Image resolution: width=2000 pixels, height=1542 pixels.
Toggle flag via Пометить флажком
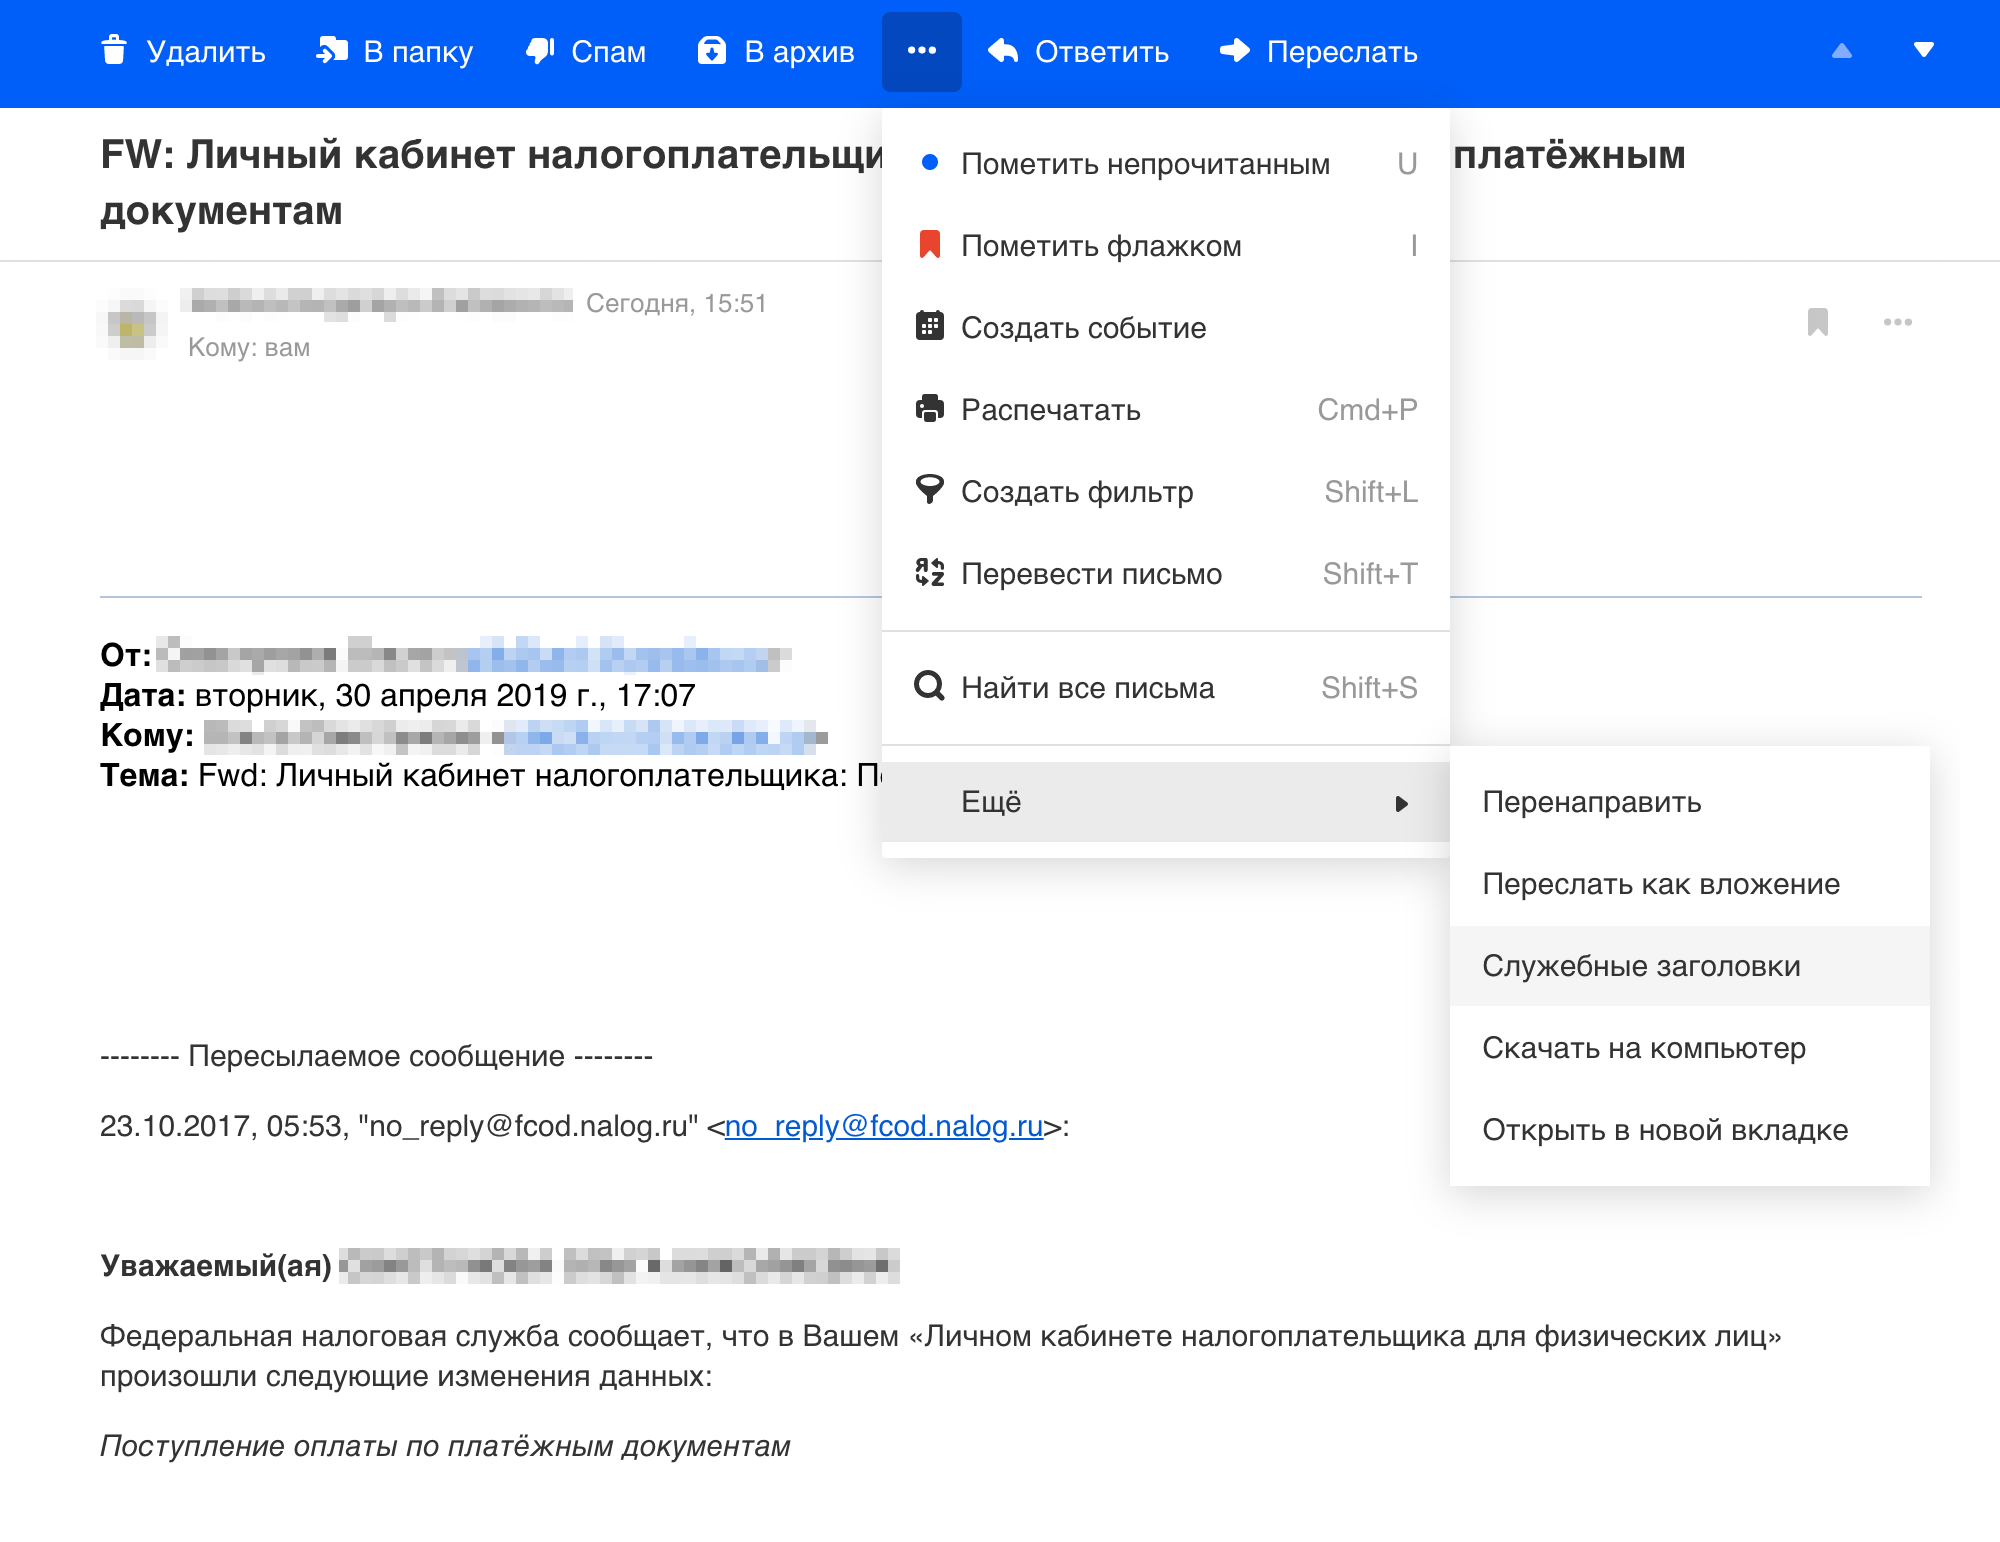1100,246
